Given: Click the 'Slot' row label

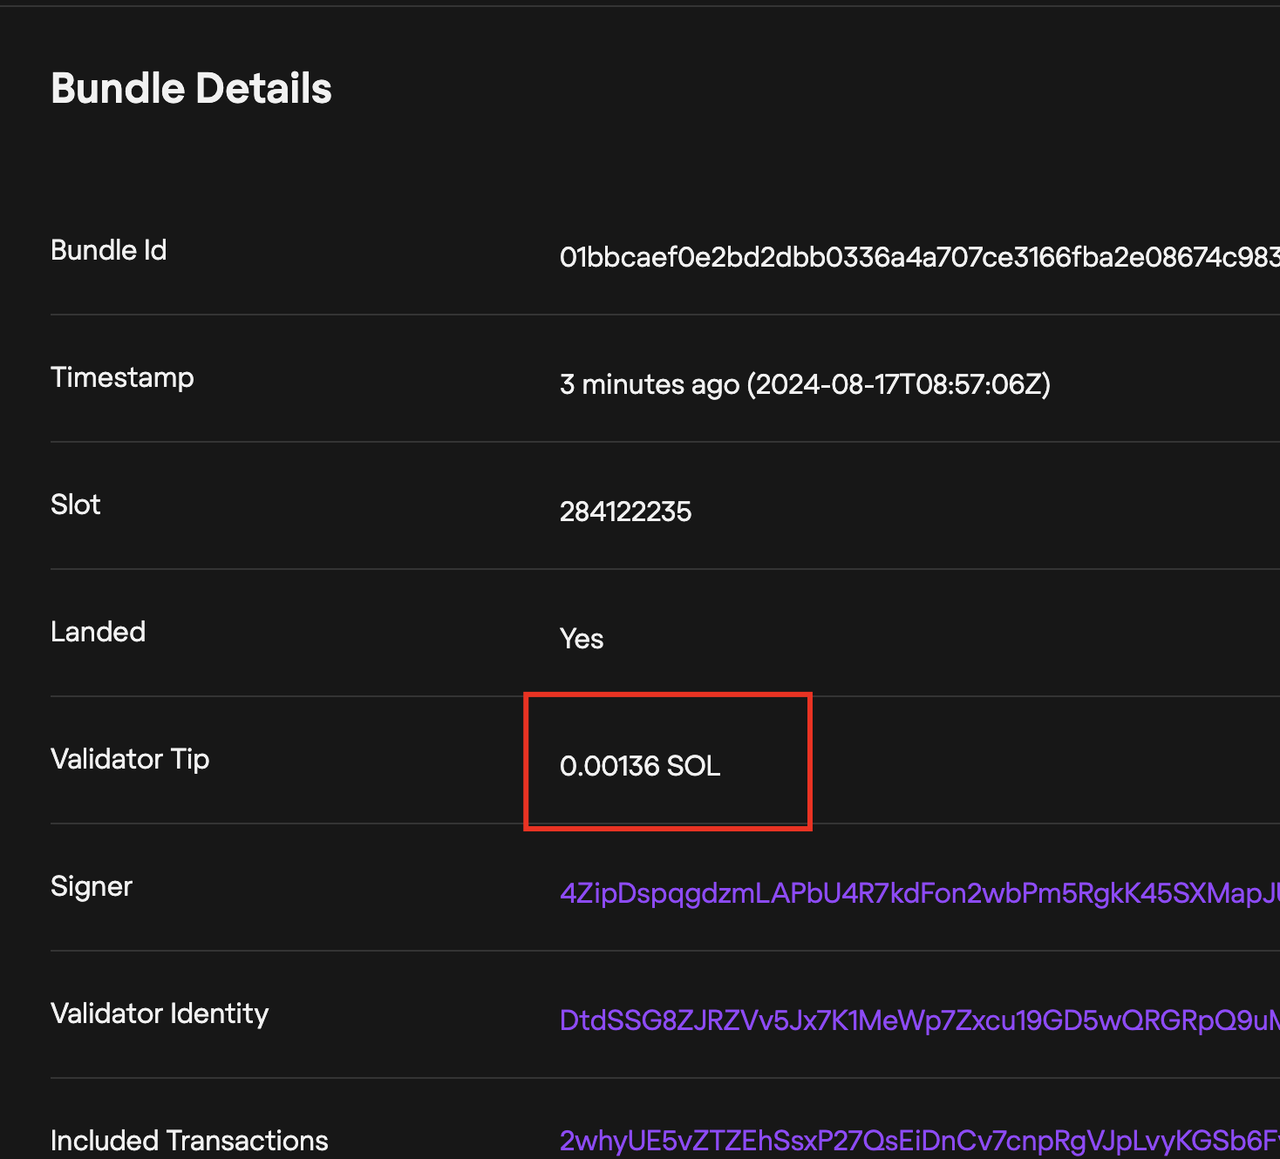Looking at the screenshot, I should pos(75,504).
